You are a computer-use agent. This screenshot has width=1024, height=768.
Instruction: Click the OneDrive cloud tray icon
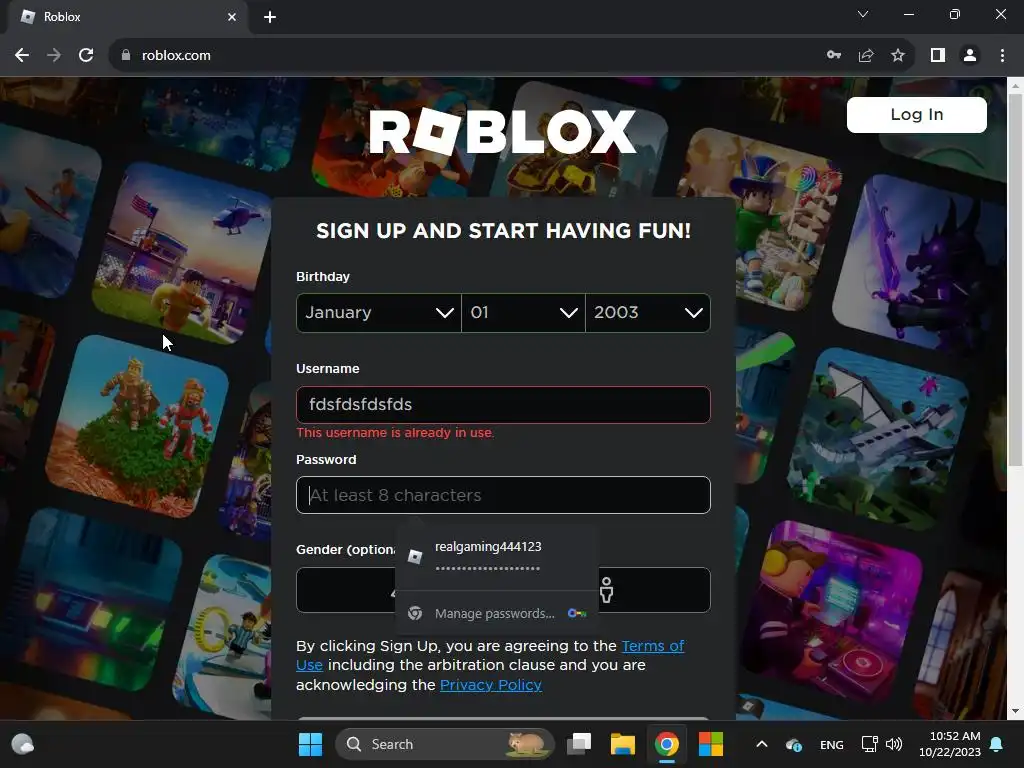[x=793, y=744]
